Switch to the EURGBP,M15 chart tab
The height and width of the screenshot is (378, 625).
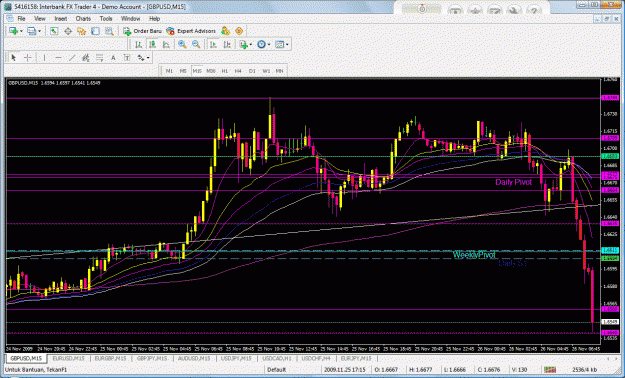(x=110, y=358)
